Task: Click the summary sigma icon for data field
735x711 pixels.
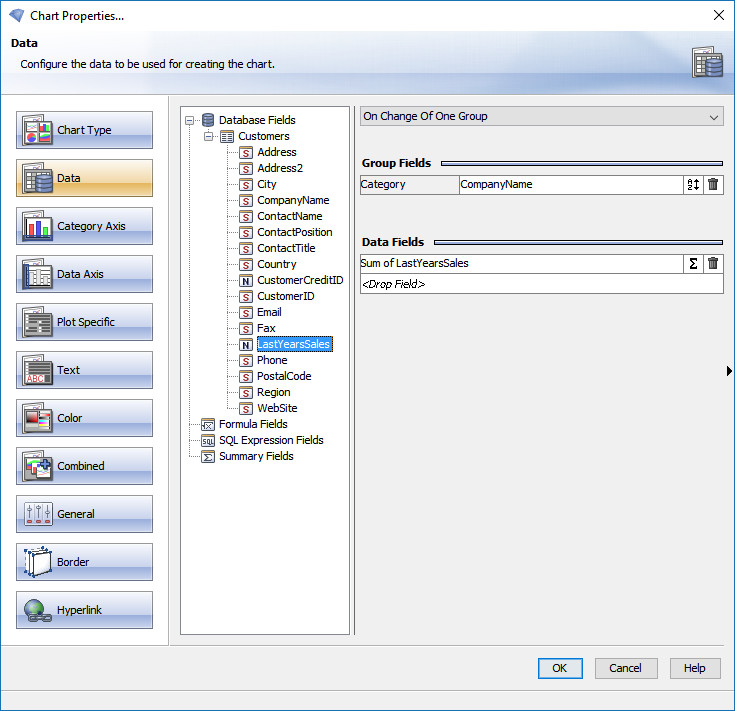Action: click(693, 264)
